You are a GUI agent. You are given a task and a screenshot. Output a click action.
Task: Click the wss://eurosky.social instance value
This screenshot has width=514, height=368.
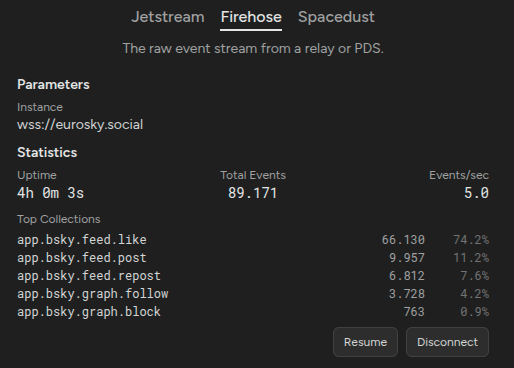[80, 125]
